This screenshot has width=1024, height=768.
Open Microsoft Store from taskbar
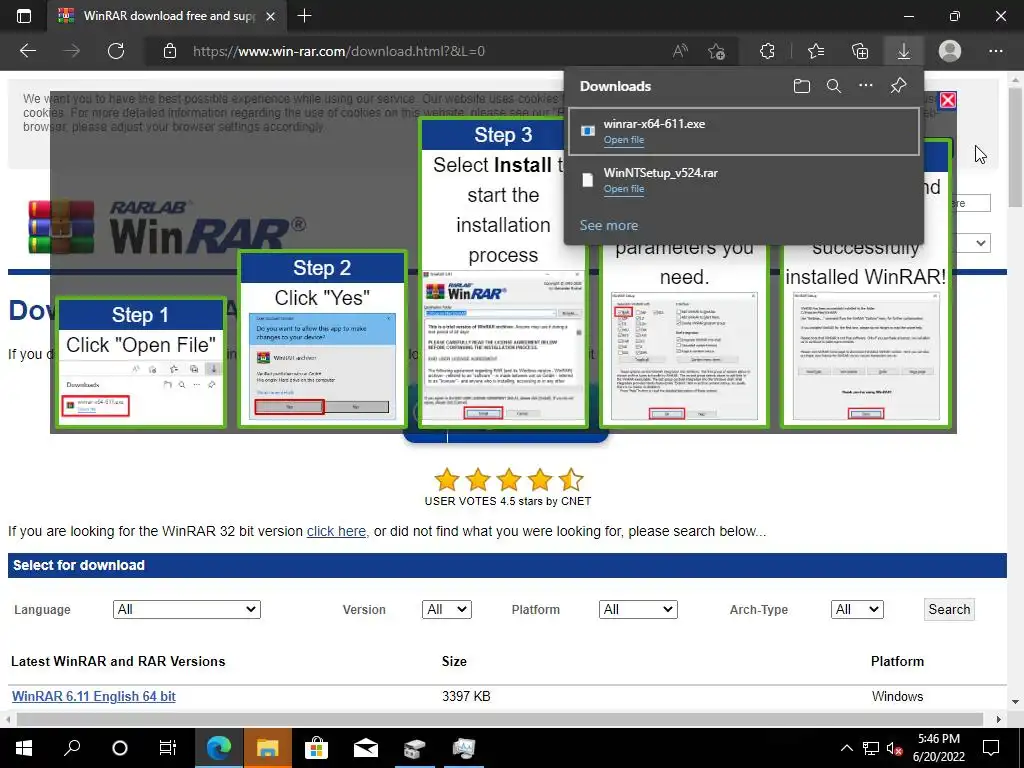[x=317, y=748]
